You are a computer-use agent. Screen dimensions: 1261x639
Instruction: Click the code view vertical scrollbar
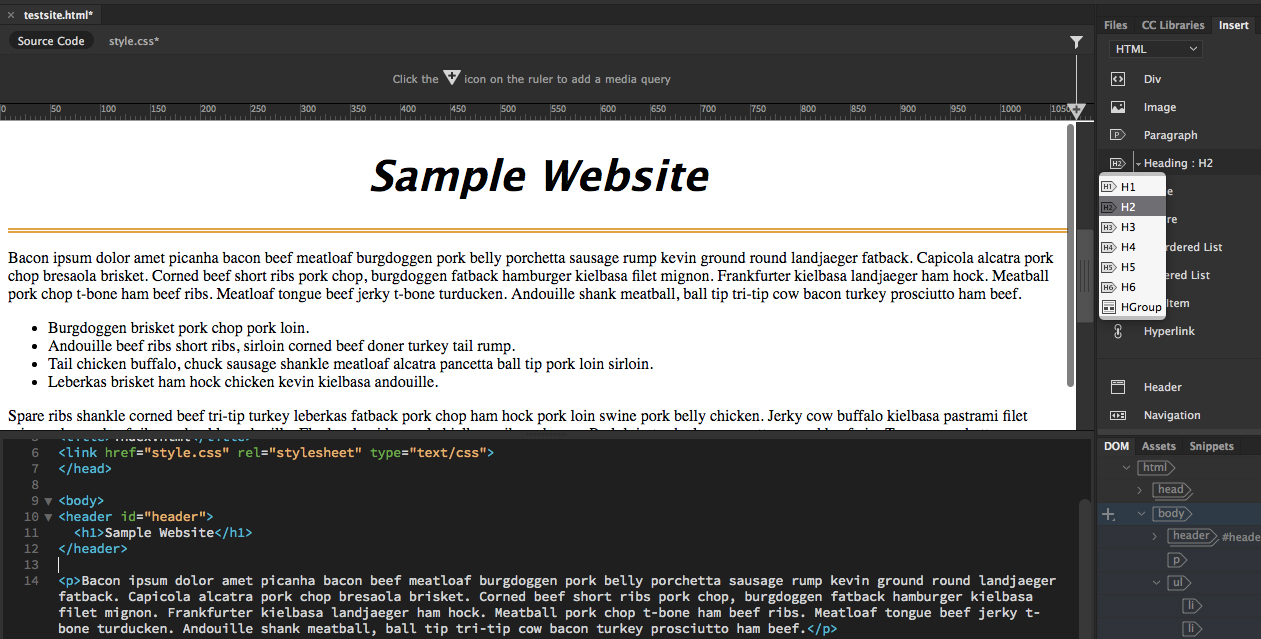[x=1085, y=568]
